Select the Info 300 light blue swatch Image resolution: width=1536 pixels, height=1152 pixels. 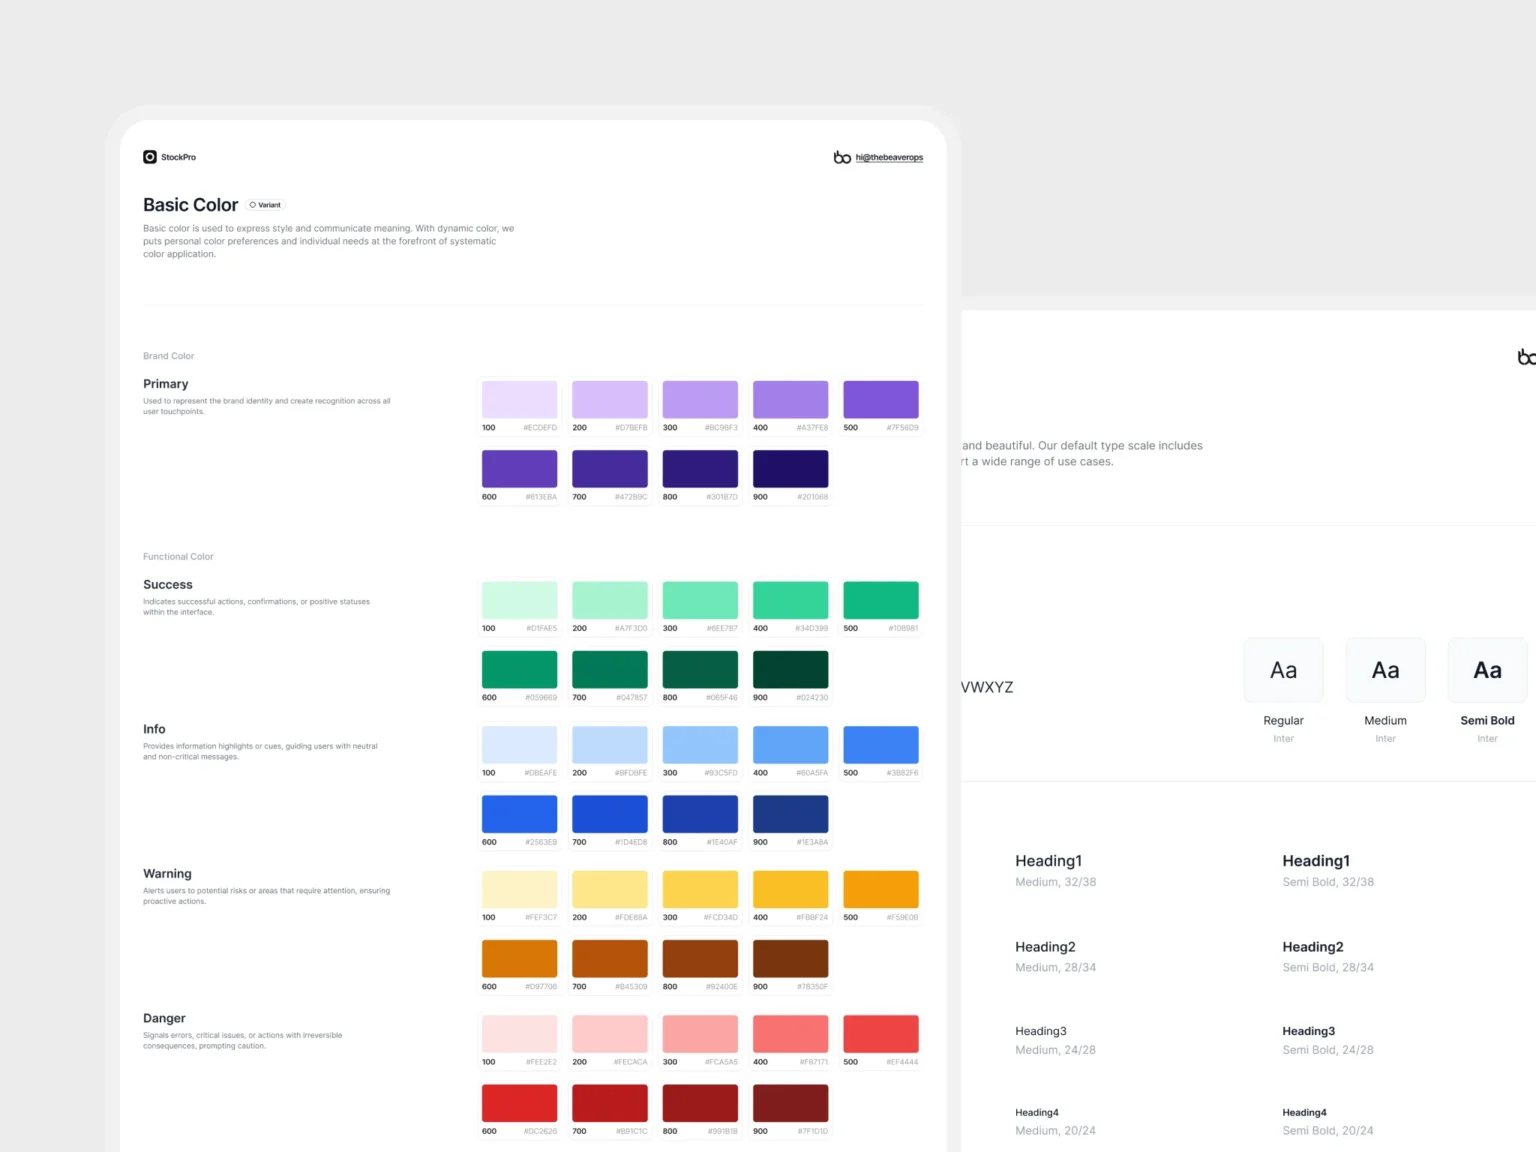click(x=700, y=745)
